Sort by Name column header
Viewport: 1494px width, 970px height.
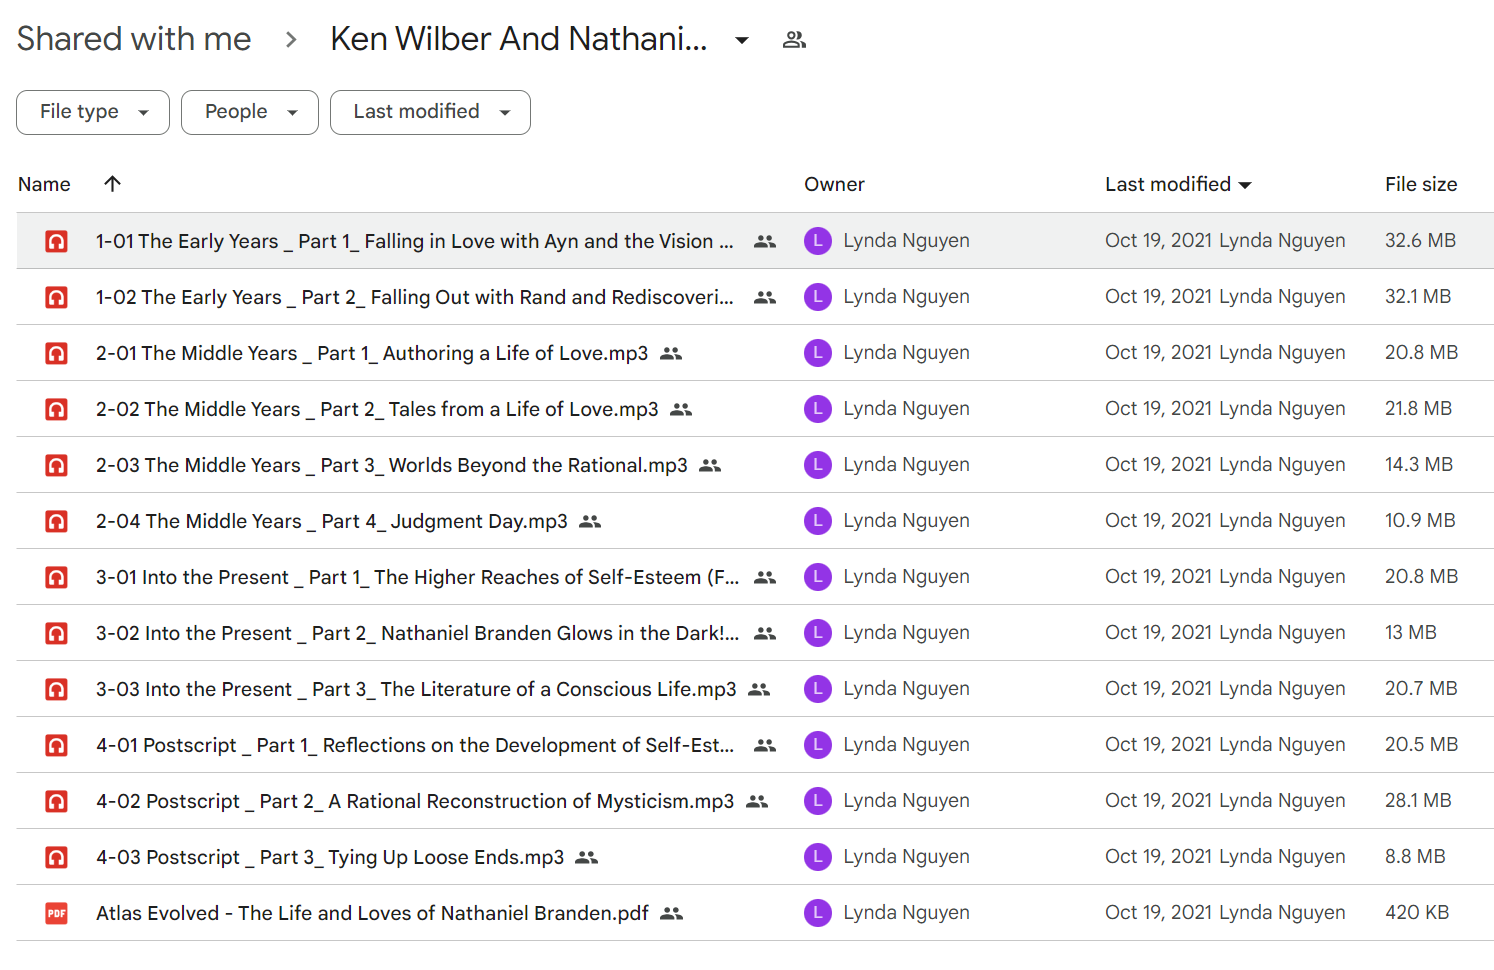44,184
